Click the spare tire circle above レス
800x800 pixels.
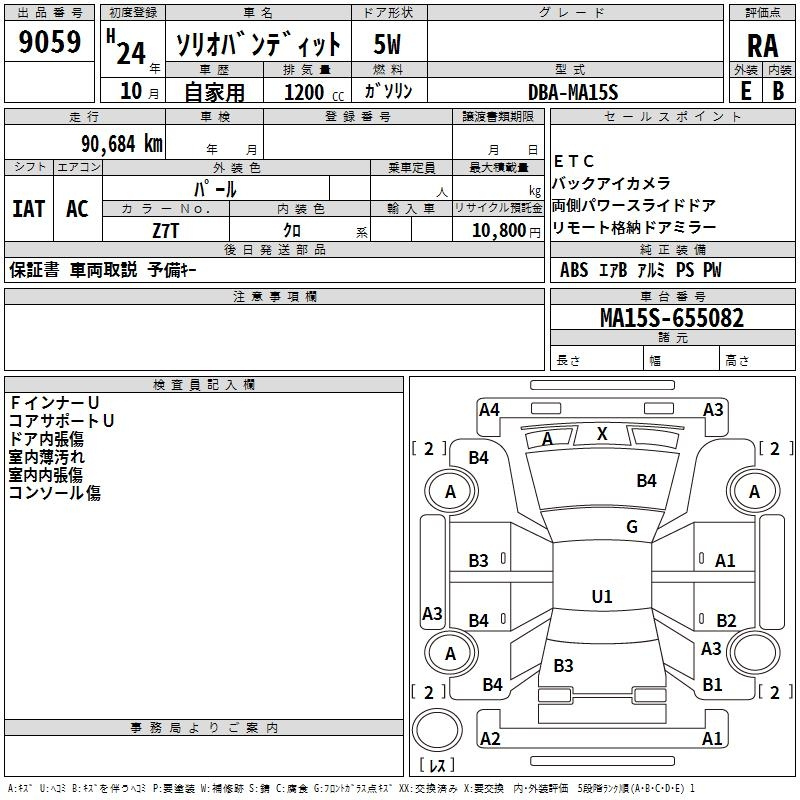click(x=438, y=731)
